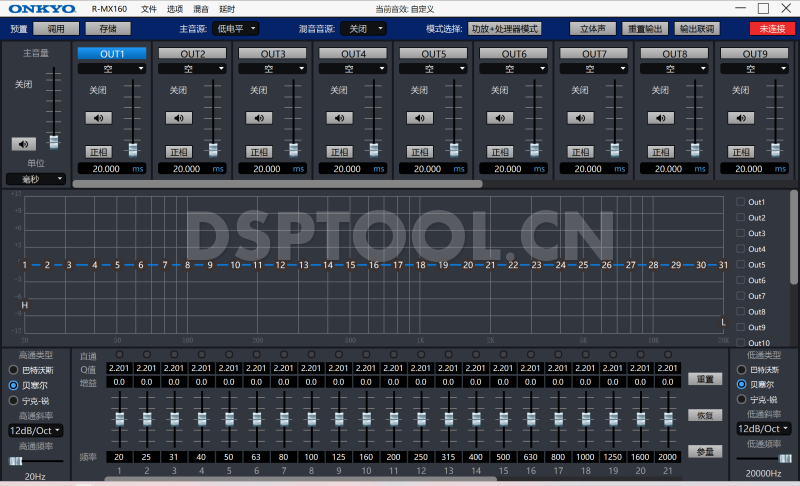Expand the high-pass 12dB/Oct slope dropdown
Image resolution: width=800 pixels, height=486 pixels.
tap(35, 430)
